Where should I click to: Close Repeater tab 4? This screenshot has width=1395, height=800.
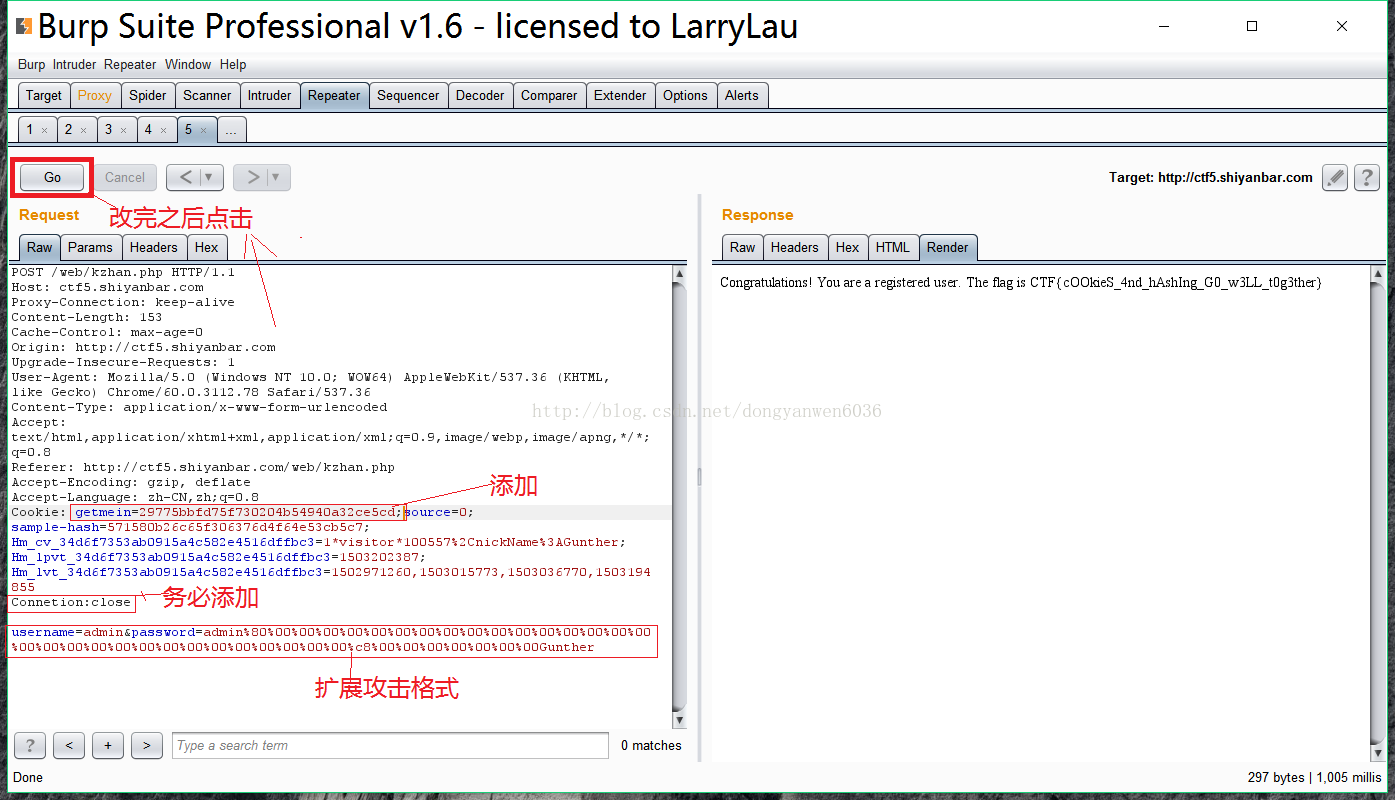pyautogui.click(x=163, y=130)
